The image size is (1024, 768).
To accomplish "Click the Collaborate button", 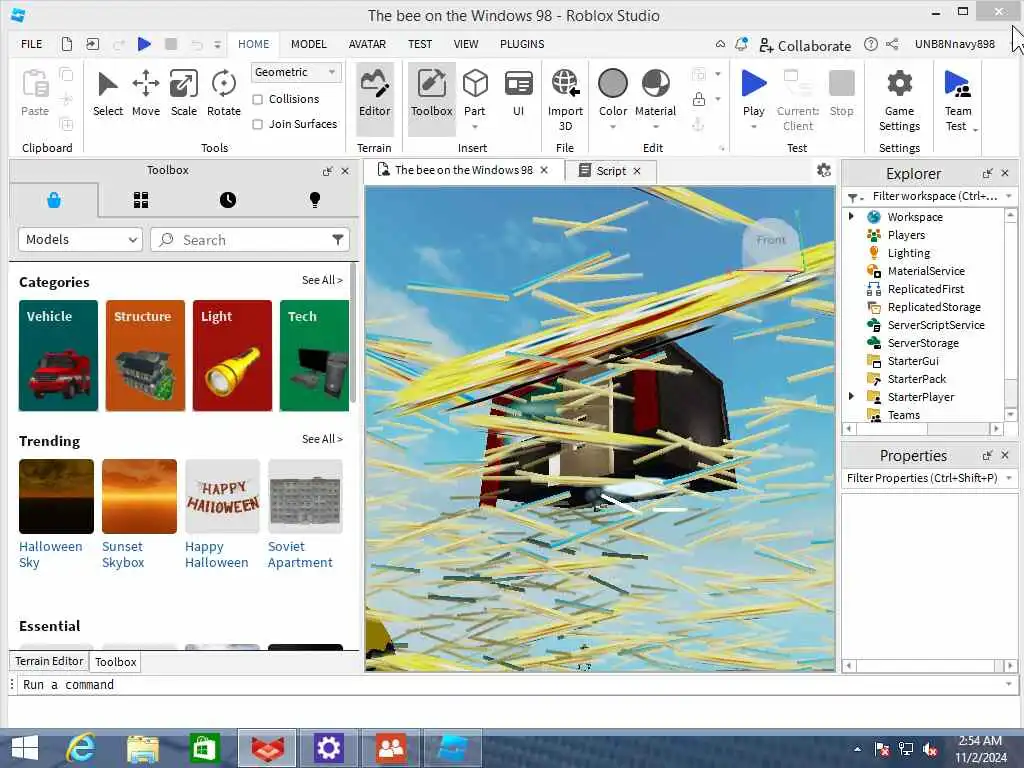I will [x=805, y=45].
